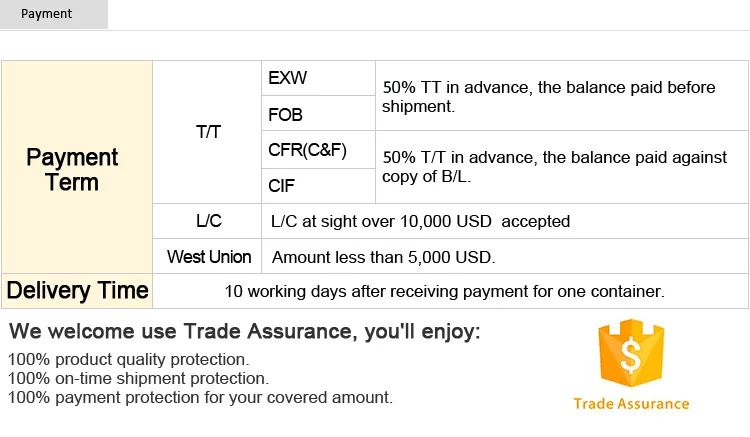Select the CFR(C&F) trade term cell
This screenshot has width=750, height=437.
306,150
